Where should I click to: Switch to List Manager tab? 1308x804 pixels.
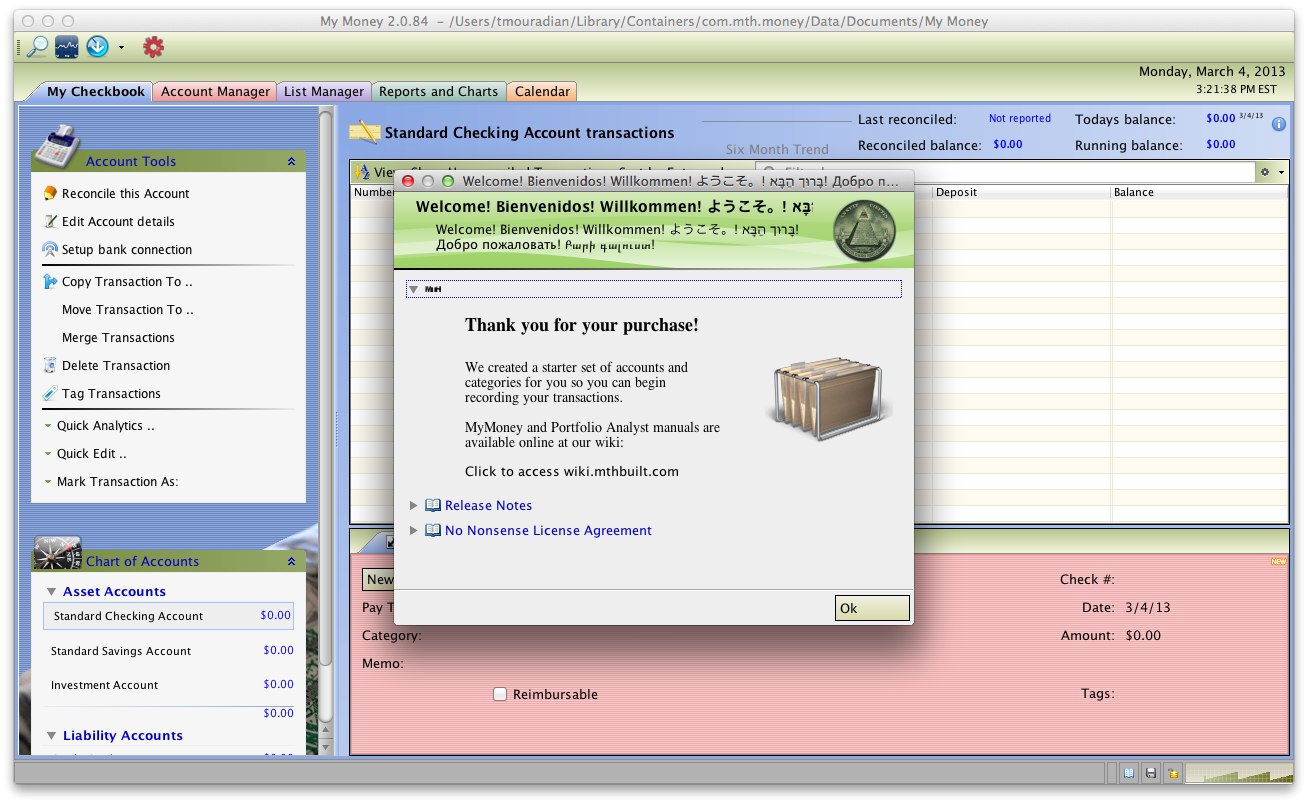[x=324, y=91]
